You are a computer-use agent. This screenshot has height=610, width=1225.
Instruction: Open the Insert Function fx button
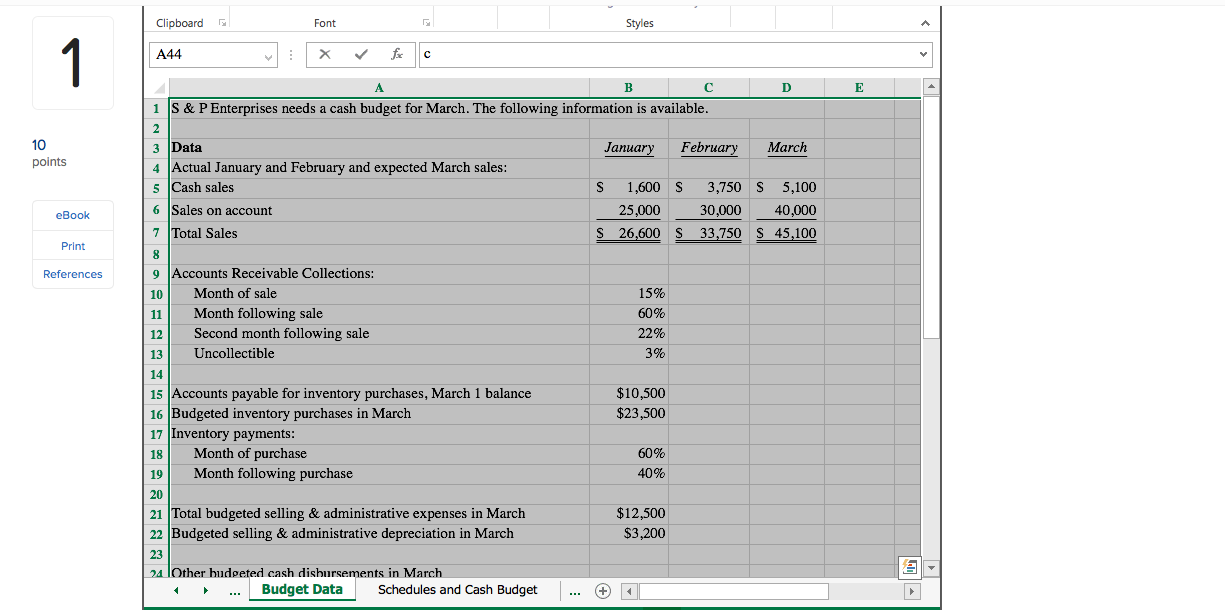(397, 55)
